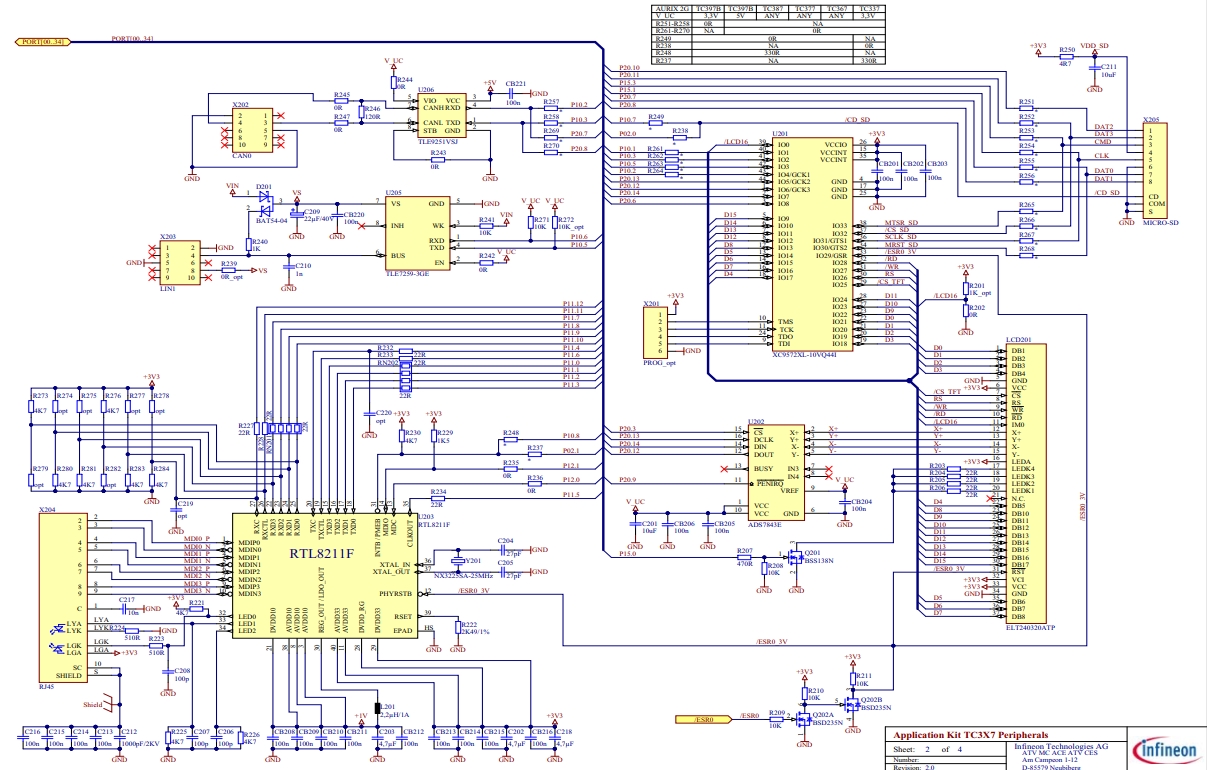Click the L201 inductor designator
Screen dimensions: 1207x770
[x=388, y=706]
